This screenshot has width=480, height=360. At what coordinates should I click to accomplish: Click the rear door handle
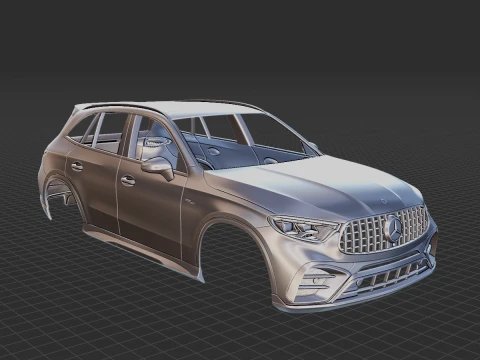[77, 166]
